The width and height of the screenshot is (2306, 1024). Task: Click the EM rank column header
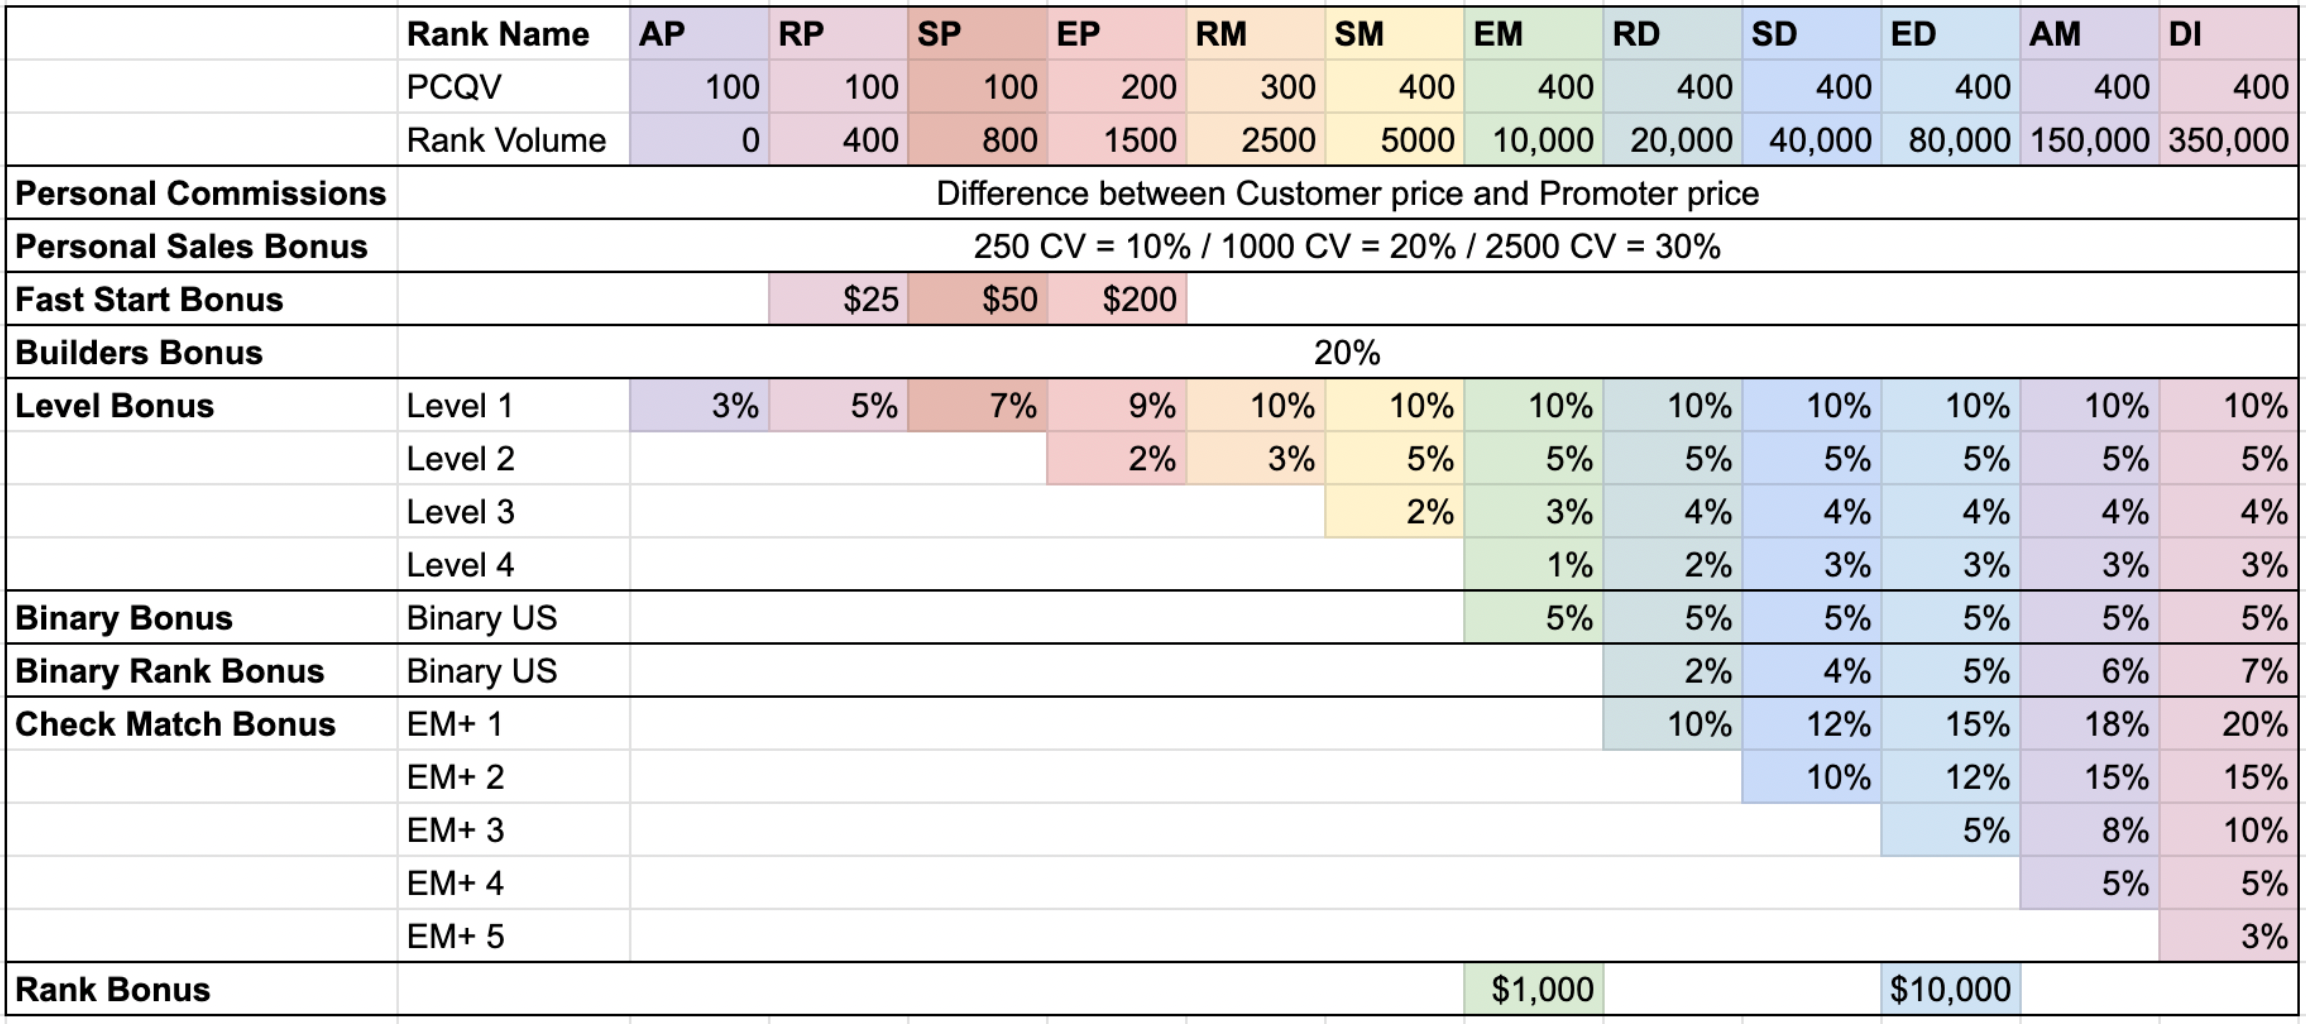[x=1534, y=34]
